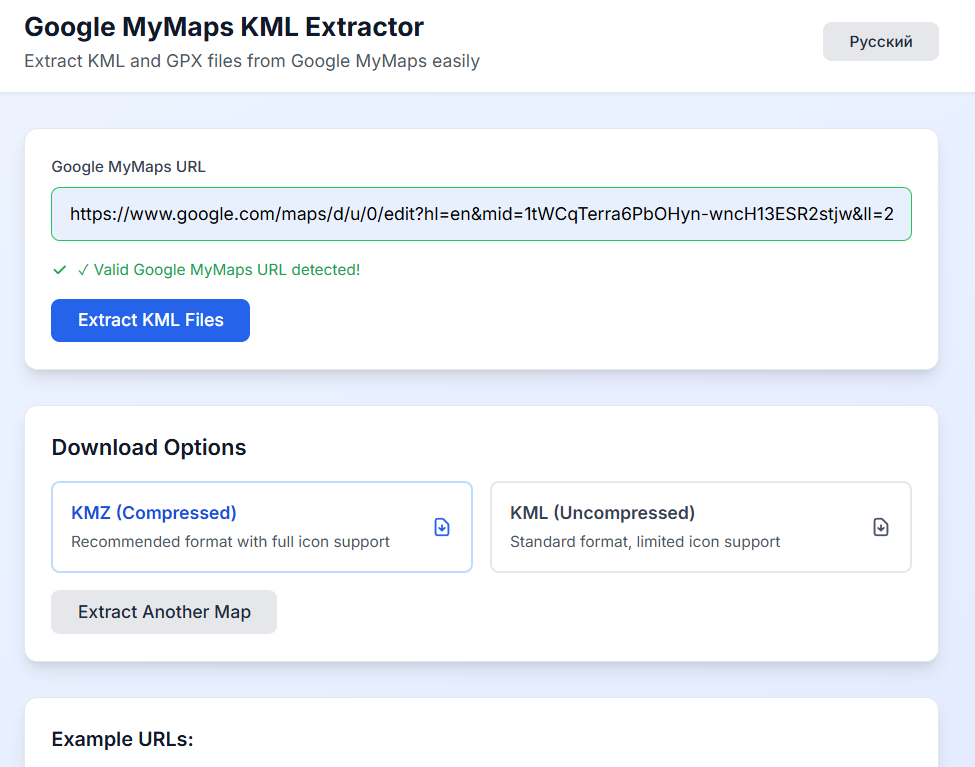The image size is (975, 767).
Task: Click the green checkmark validation icon
Action: coord(60,269)
